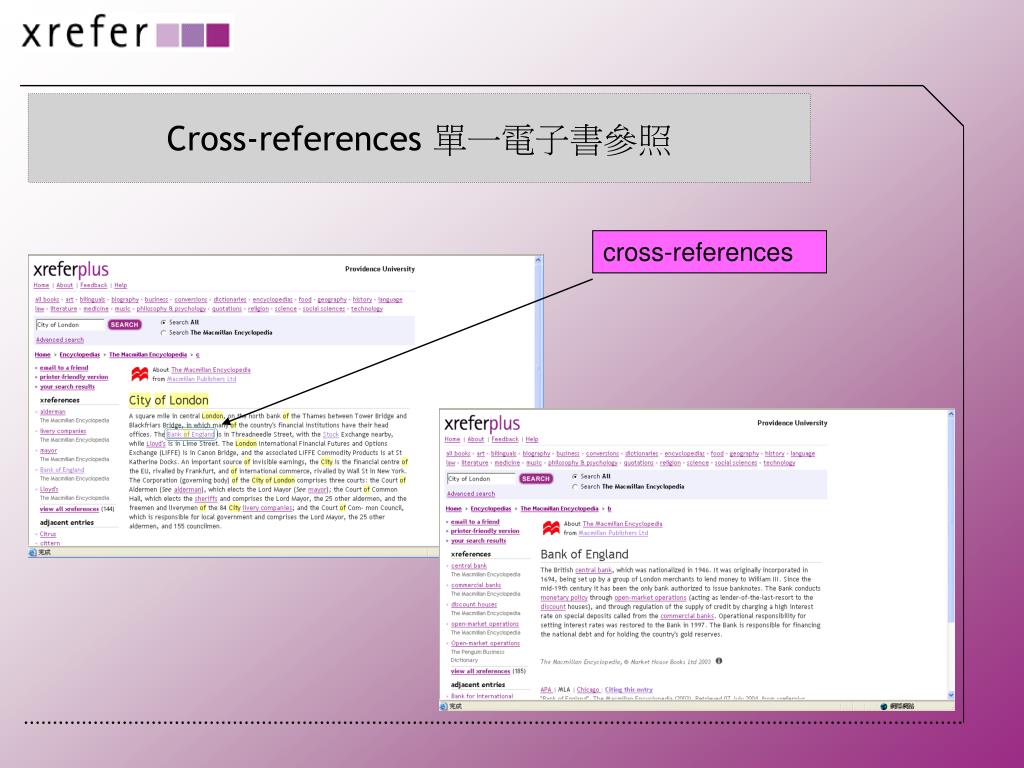Click Encyclopedias breadcrumb in City of London window
The image size is (1024, 768).
point(80,355)
